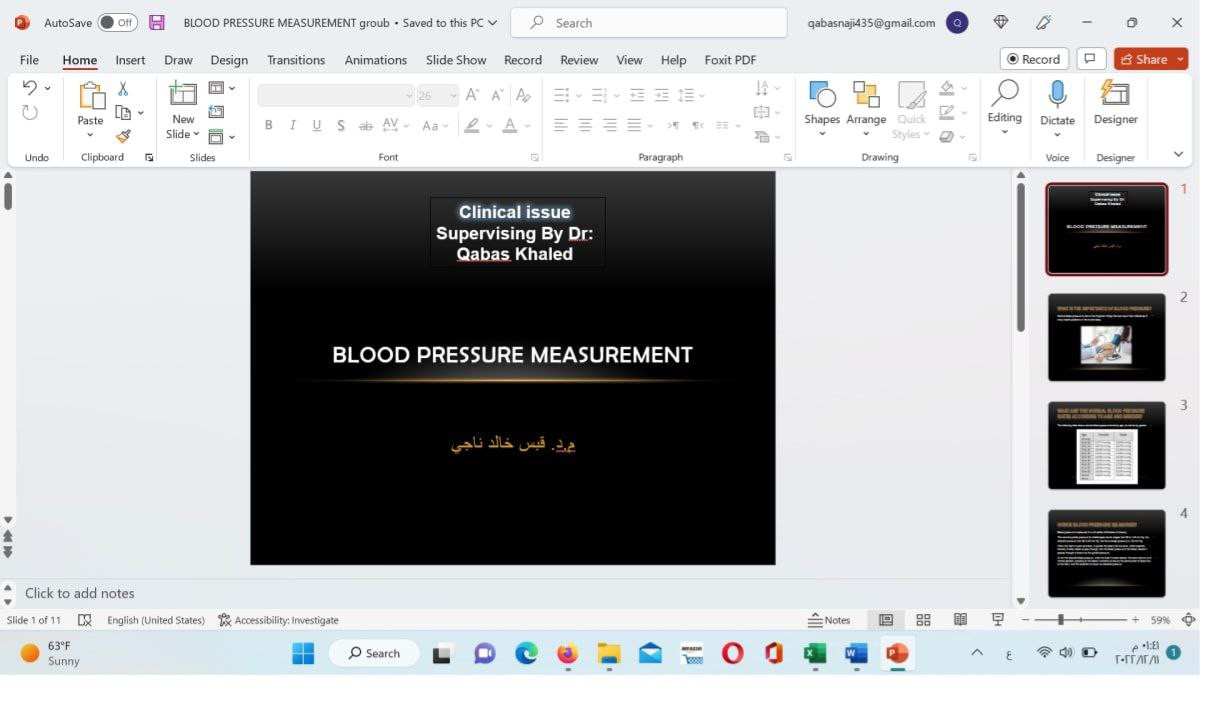Click the Save icon in title bar
1218x711 pixels.
coord(157,22)
